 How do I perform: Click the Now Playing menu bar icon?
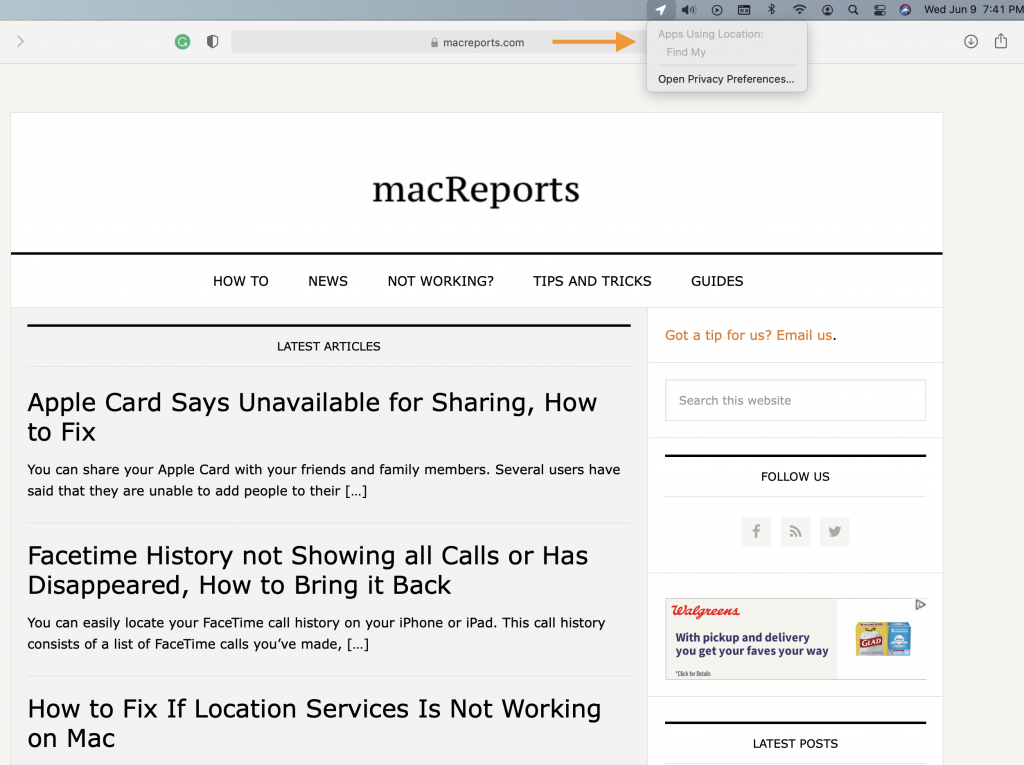(717, 10)
